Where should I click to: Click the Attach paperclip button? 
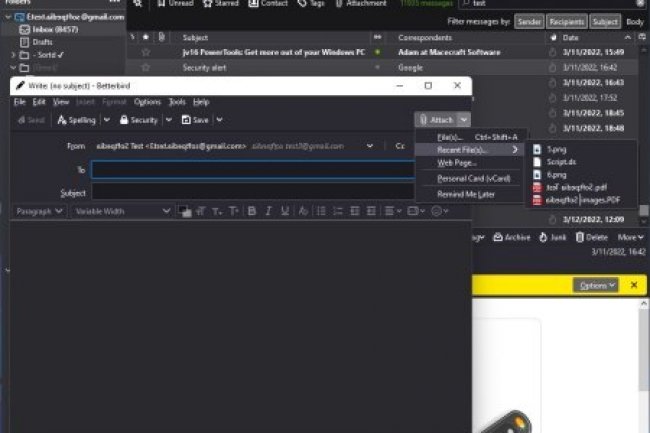[x=437, y=120]
